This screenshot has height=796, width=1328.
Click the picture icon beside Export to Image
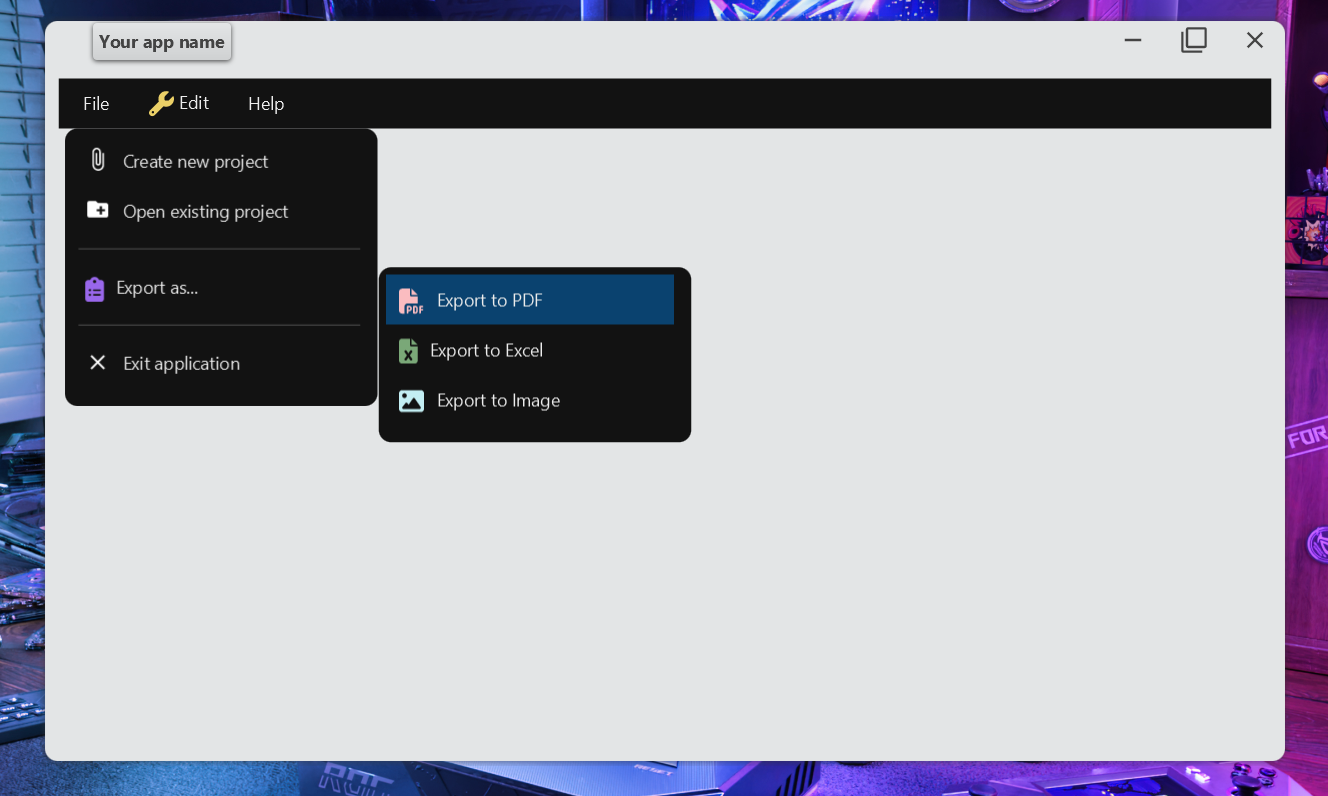411,400
